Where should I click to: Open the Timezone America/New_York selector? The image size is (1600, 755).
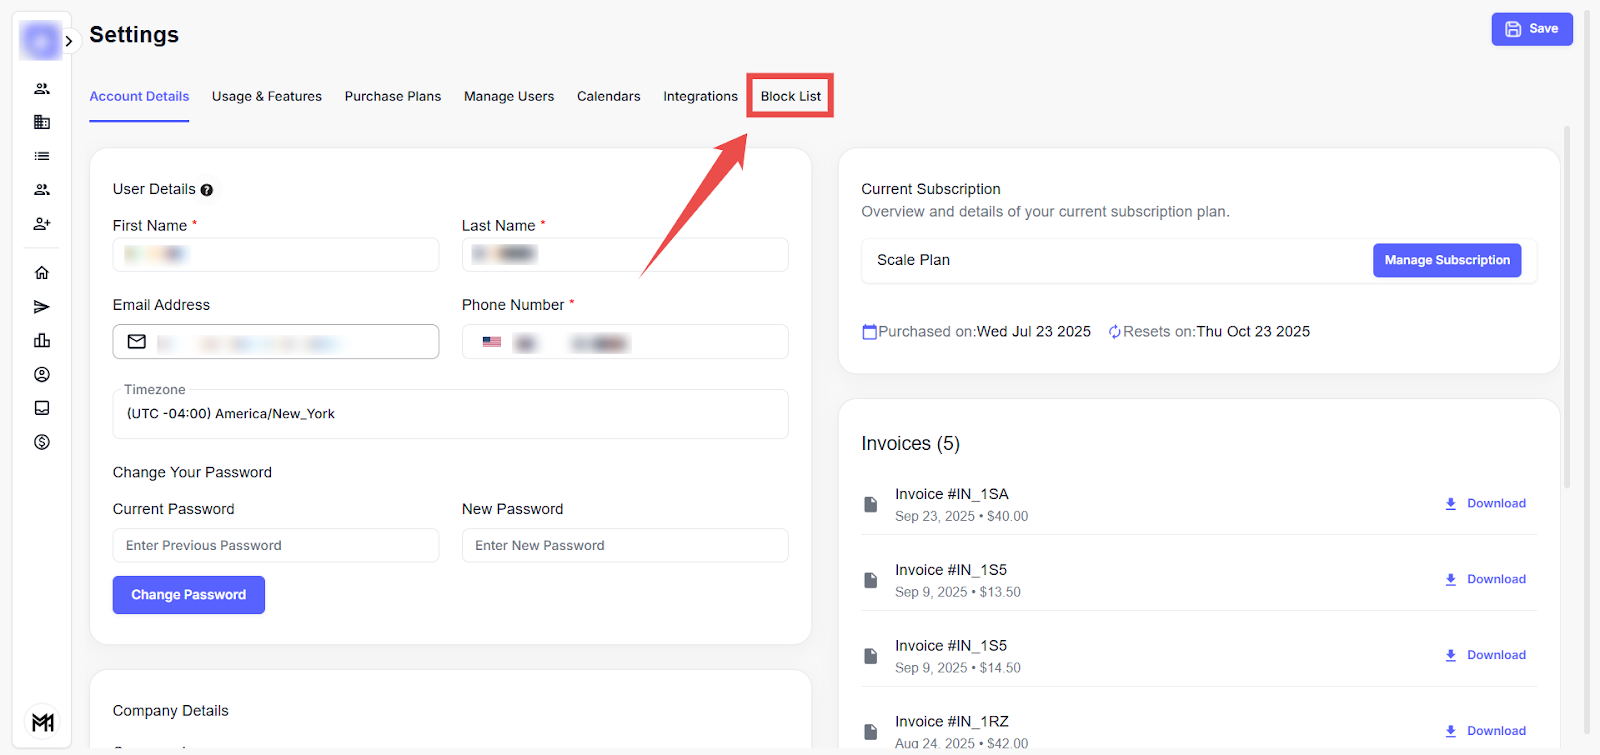pyautogui.click(x=450, y=414)
